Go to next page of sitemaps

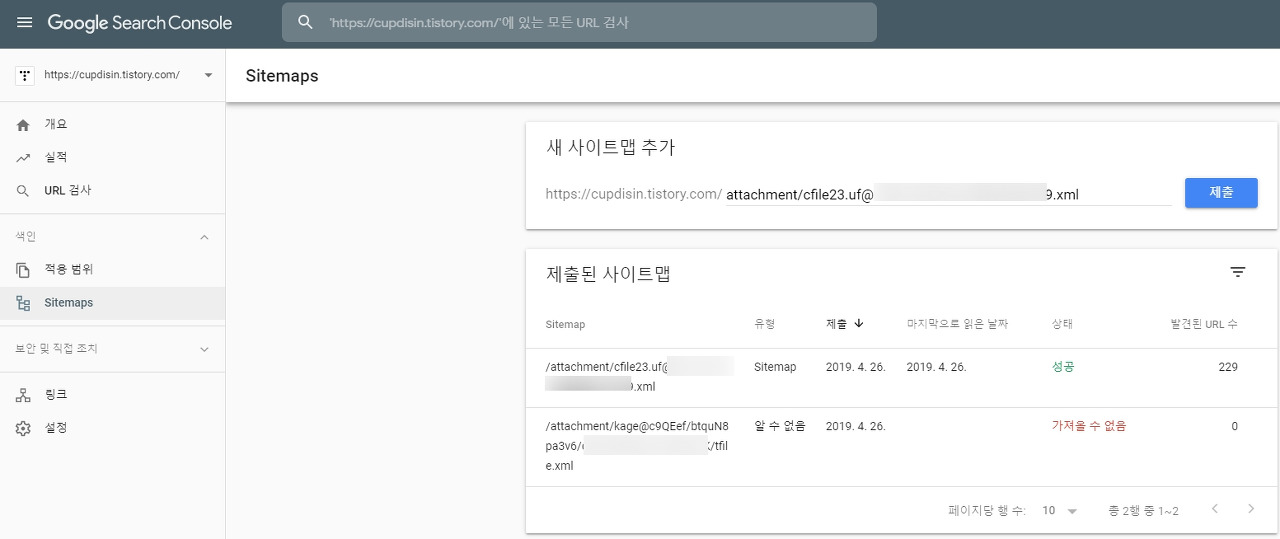1251,509
